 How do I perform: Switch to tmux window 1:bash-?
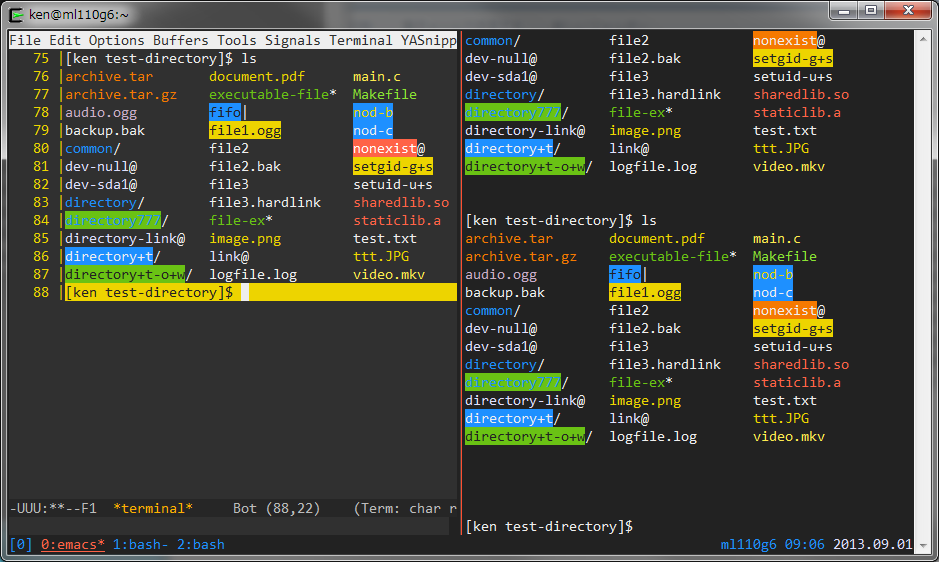click(x=141, y=545)
